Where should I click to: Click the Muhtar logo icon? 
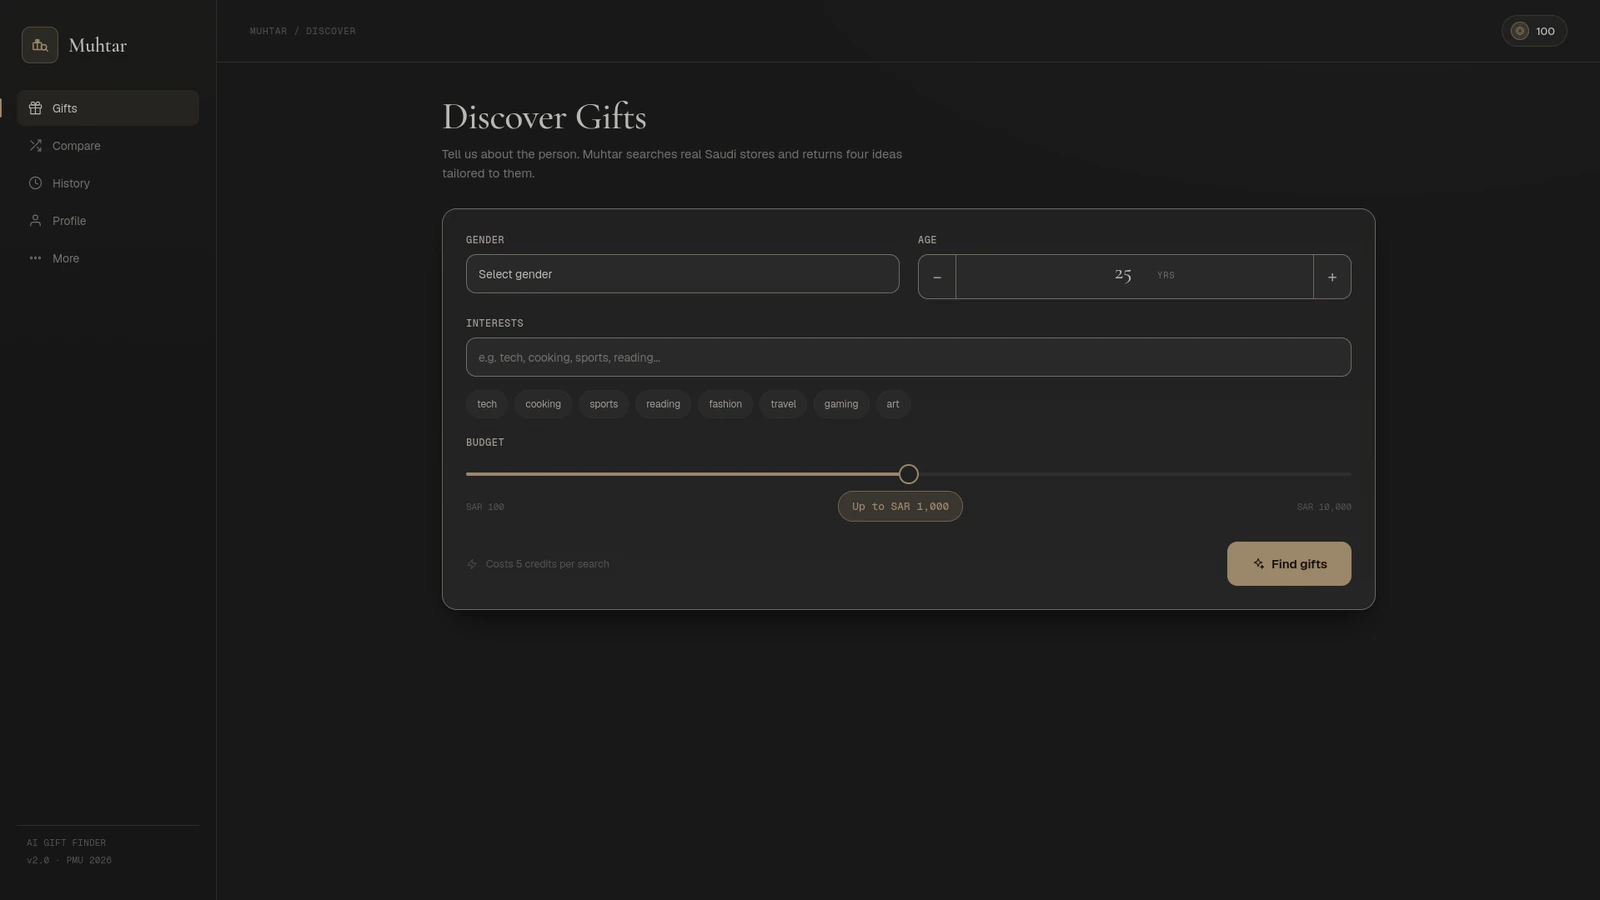[40, 45]
